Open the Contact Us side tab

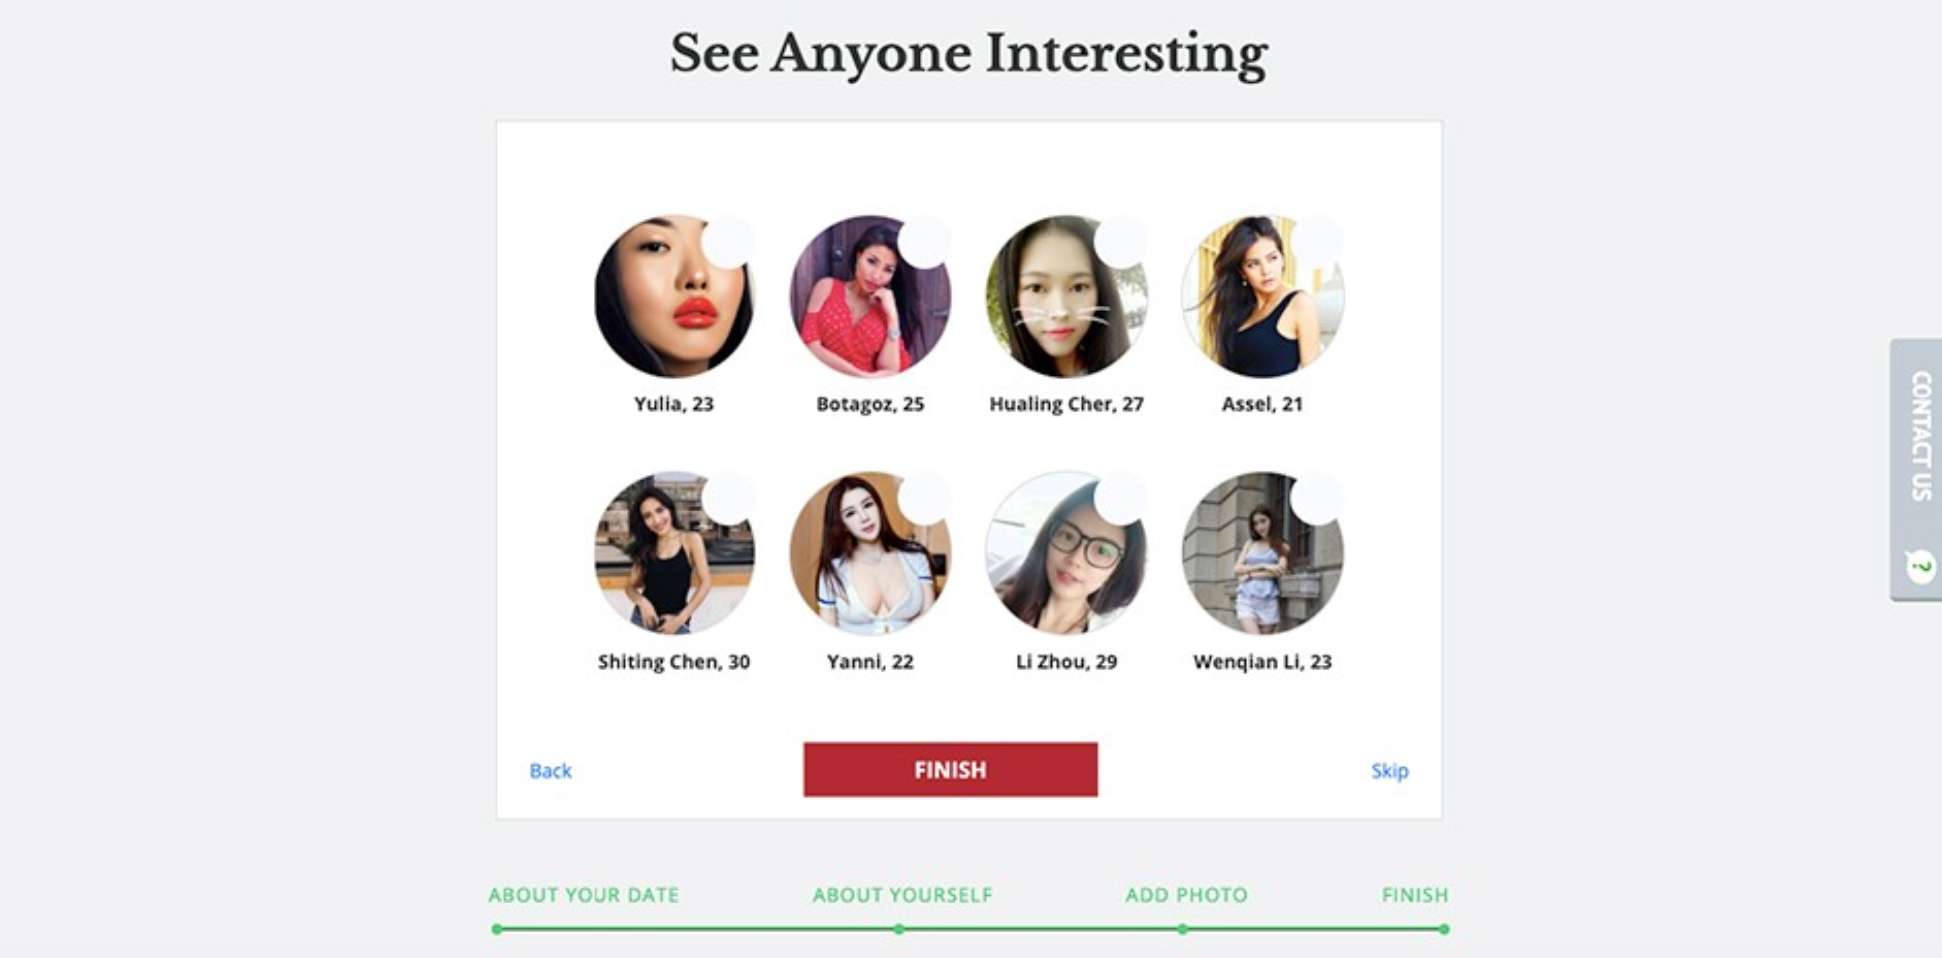pos(1916,469)
